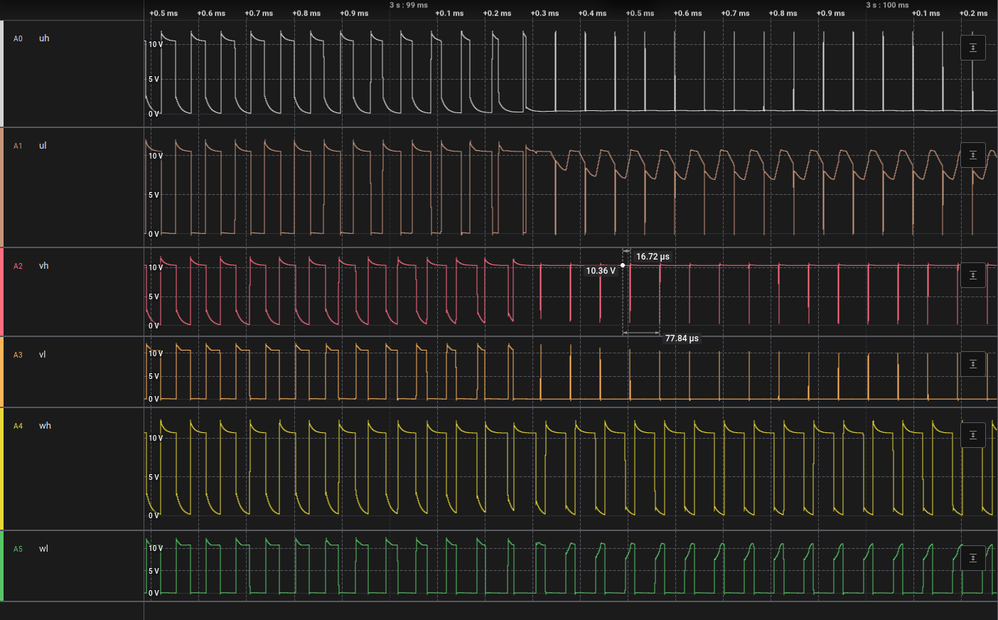Image resolution: width=998 pixels, height=620 pixels.
Task: Click the +0.4 ms tick on time ruler
Action: coord(593,13)
